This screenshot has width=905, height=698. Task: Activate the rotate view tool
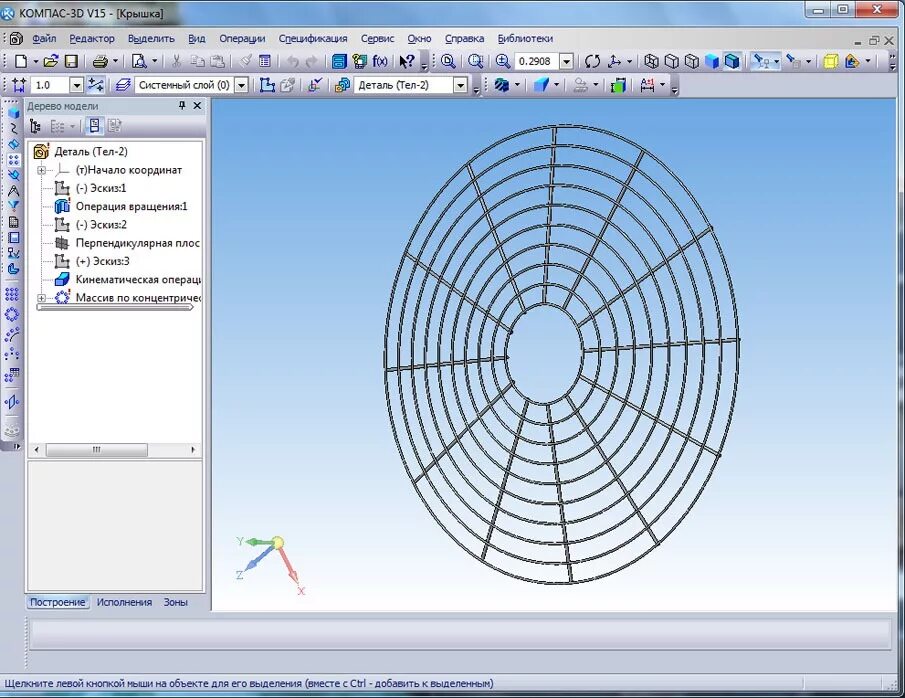tap(592, 61)
